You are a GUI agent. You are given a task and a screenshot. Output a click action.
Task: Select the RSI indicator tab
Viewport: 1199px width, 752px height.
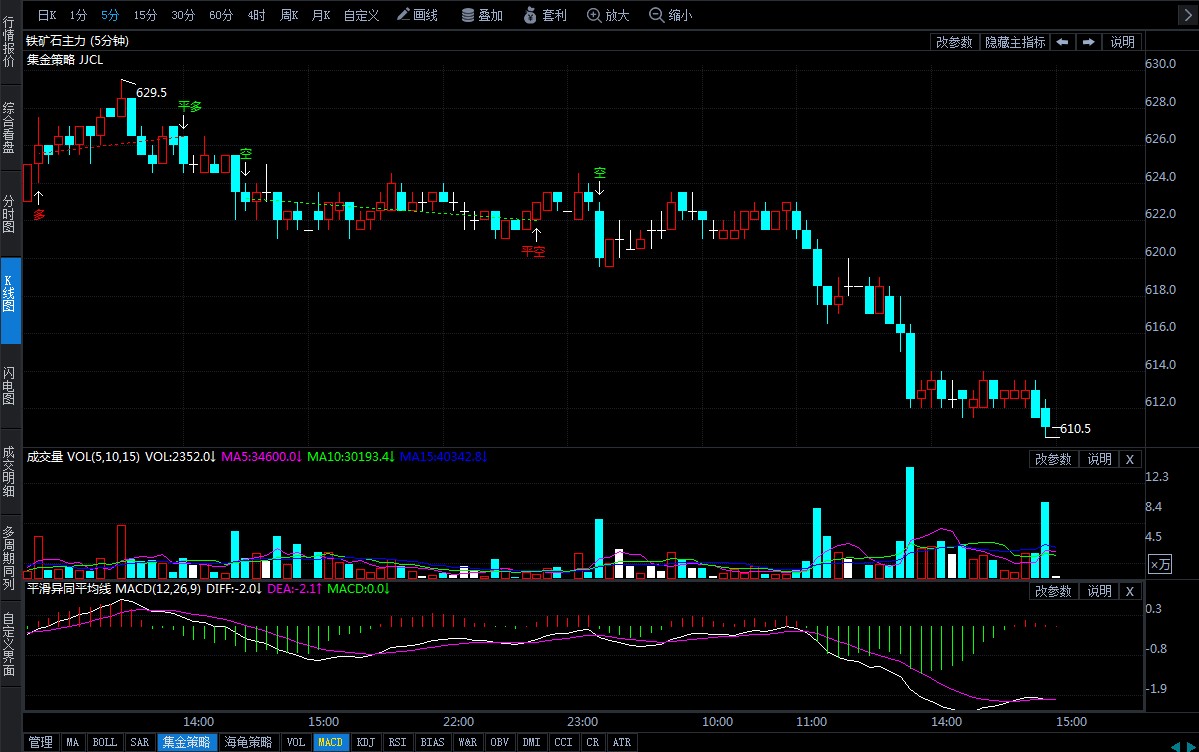coord(398,742)
